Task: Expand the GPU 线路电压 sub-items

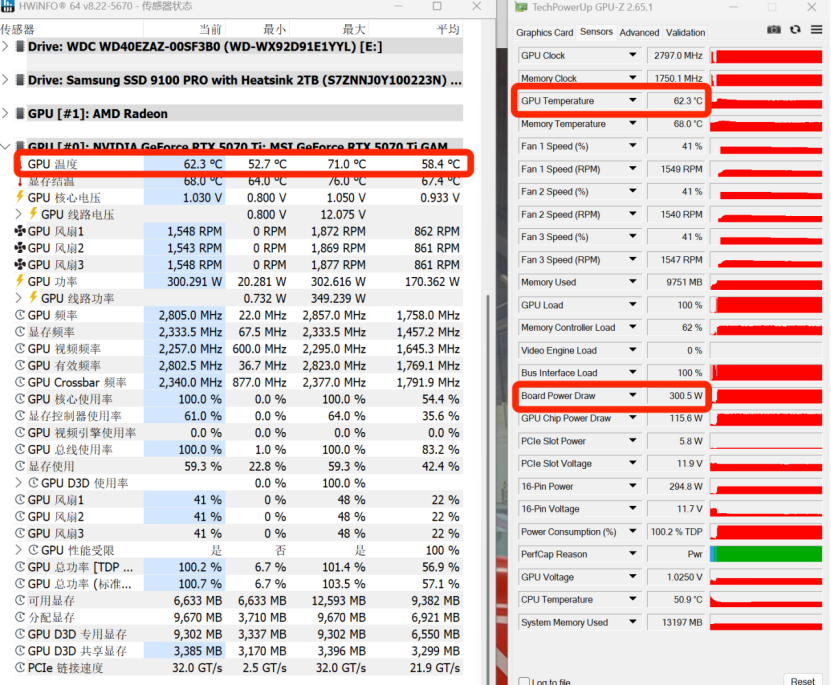Action: [19, 214]
